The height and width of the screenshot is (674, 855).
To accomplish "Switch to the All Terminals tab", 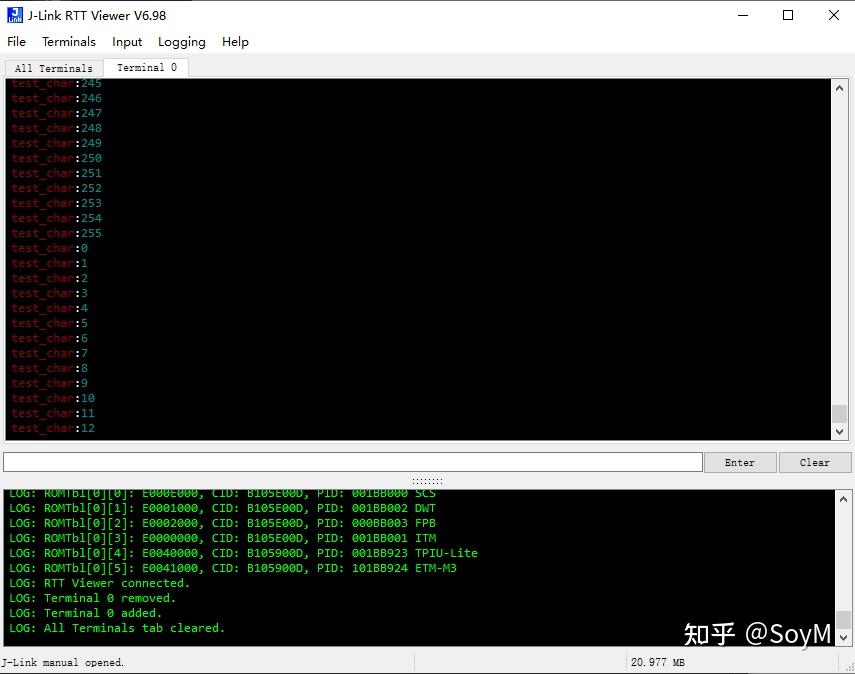I will point(51,68).
